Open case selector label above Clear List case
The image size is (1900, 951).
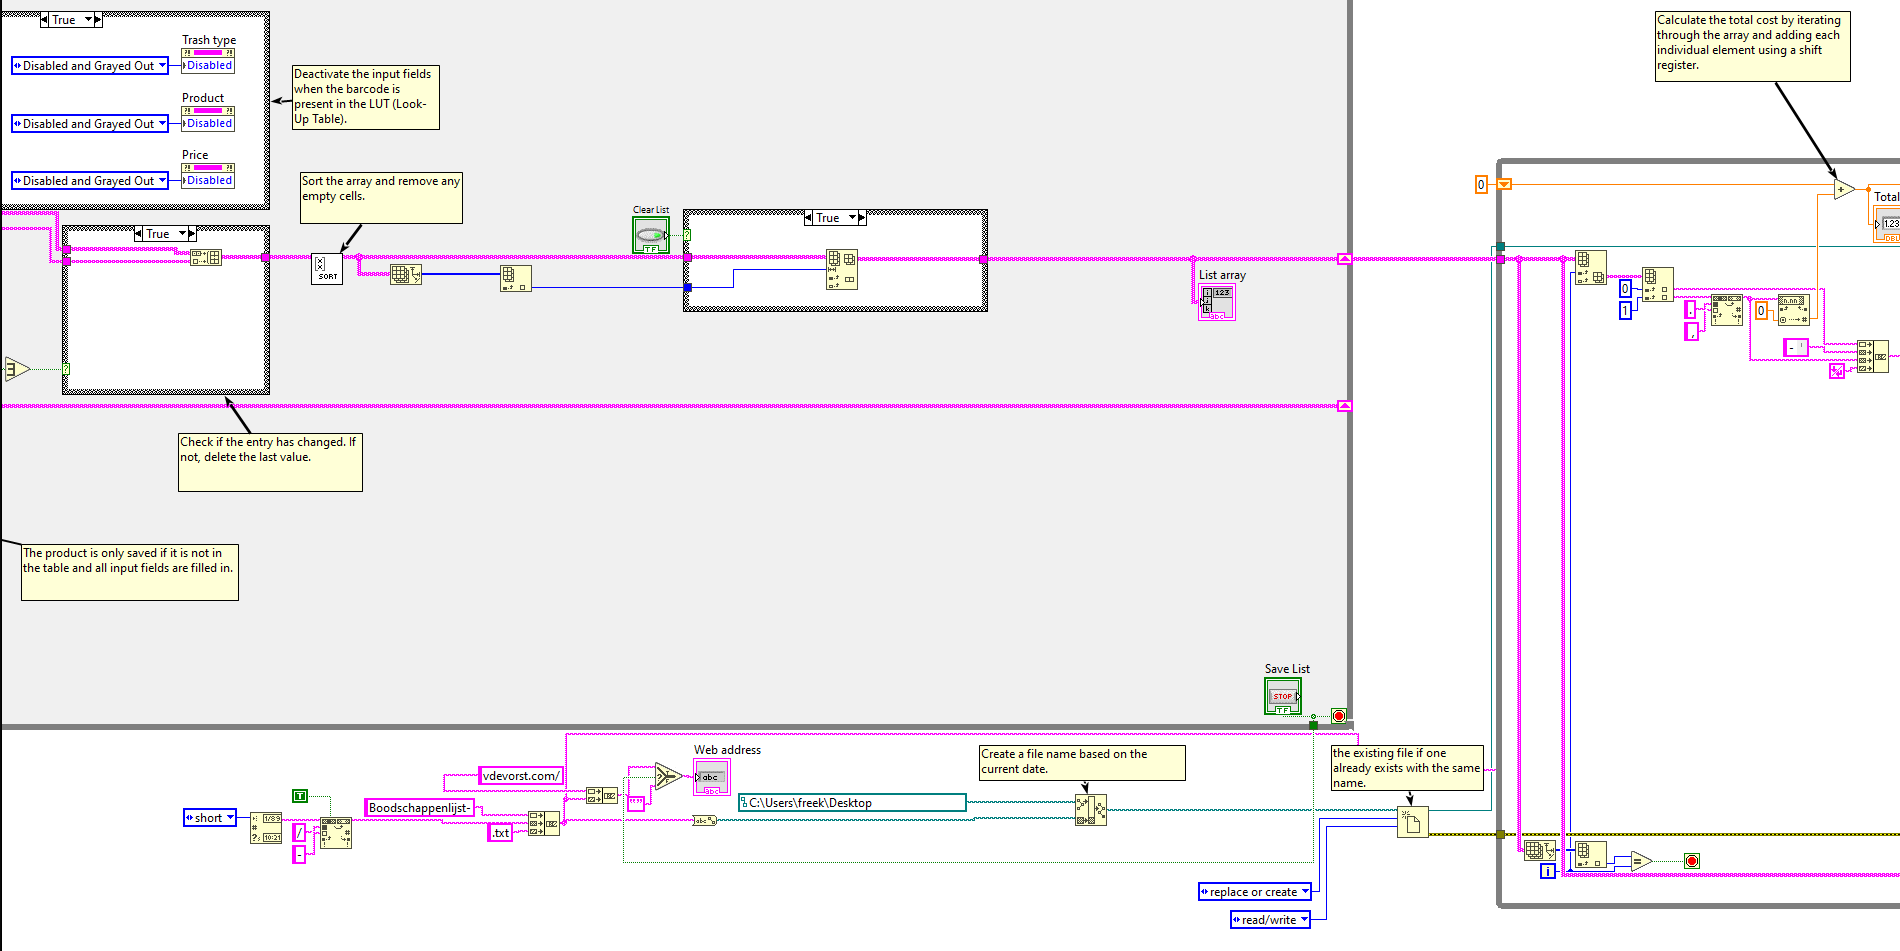tap(834, 218)
